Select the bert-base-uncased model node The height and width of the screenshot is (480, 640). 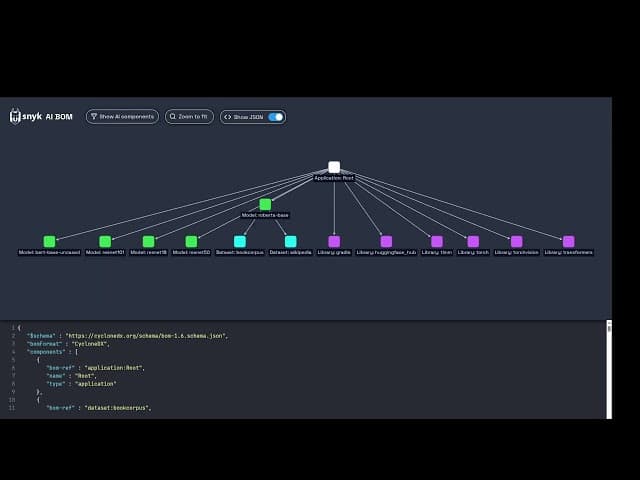[49, 241]
